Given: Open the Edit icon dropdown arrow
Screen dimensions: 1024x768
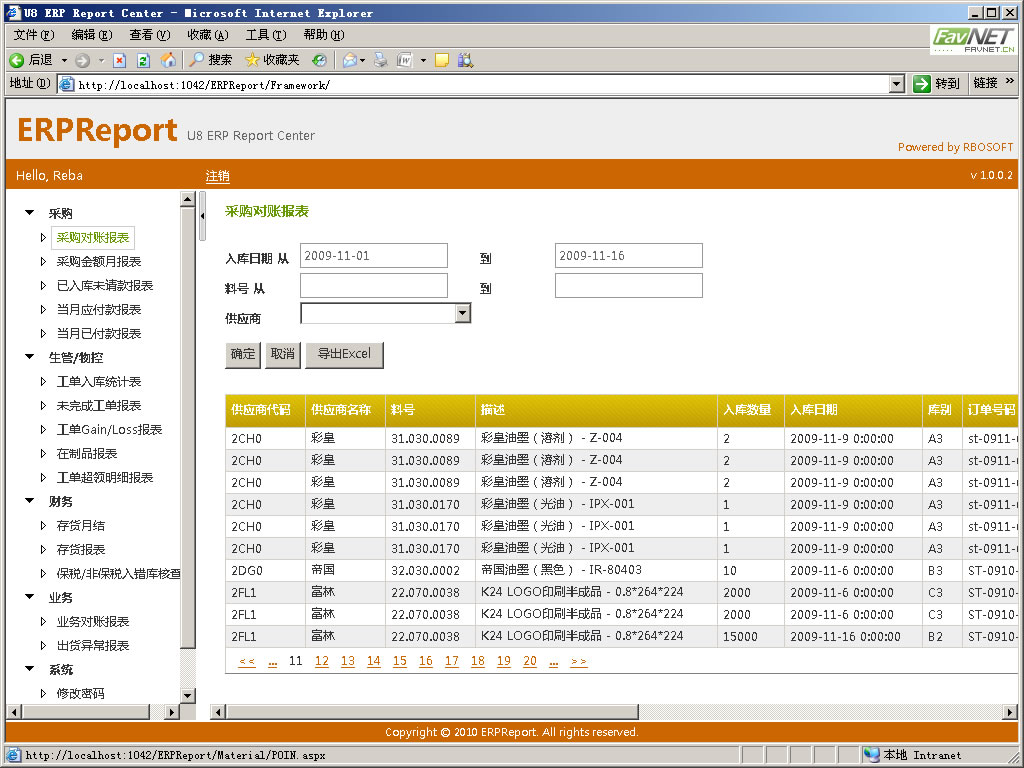Looking at the screenshot, I should click(423, 61).
